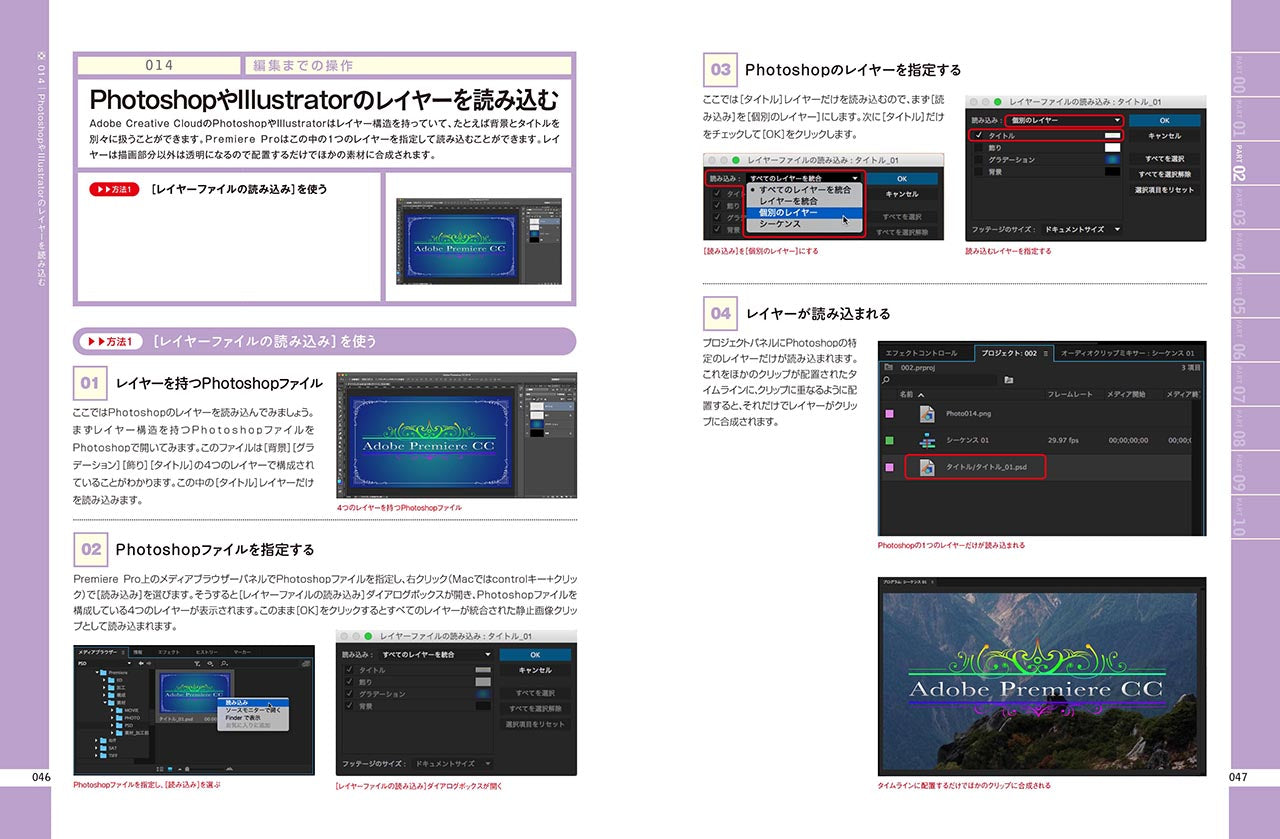Click the pink label next to Photo014.png
Viewport: 1280px width, 839px height.
[x=889, y=413]
